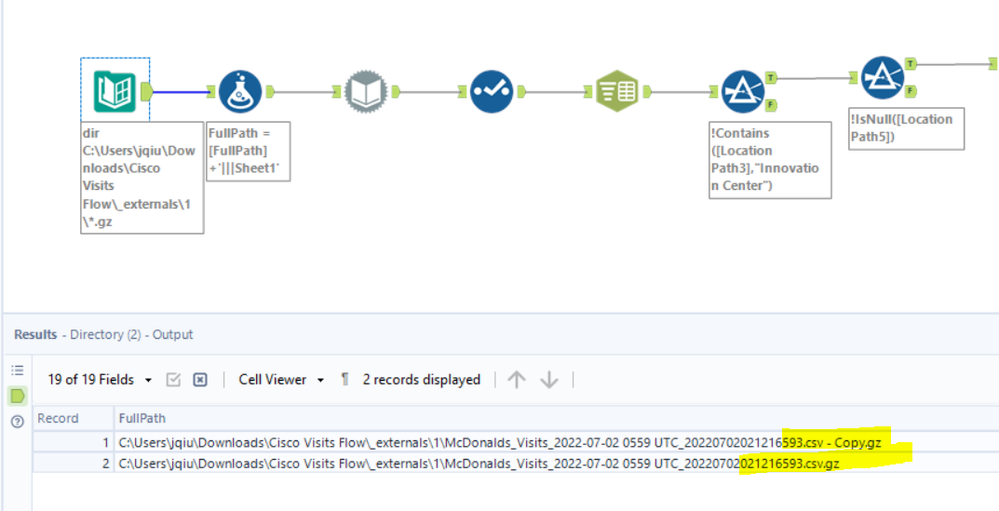This screenshot has width=999, height=511.
Task: Select the Filter tool with IsNull expression
Action: (882, 78)
